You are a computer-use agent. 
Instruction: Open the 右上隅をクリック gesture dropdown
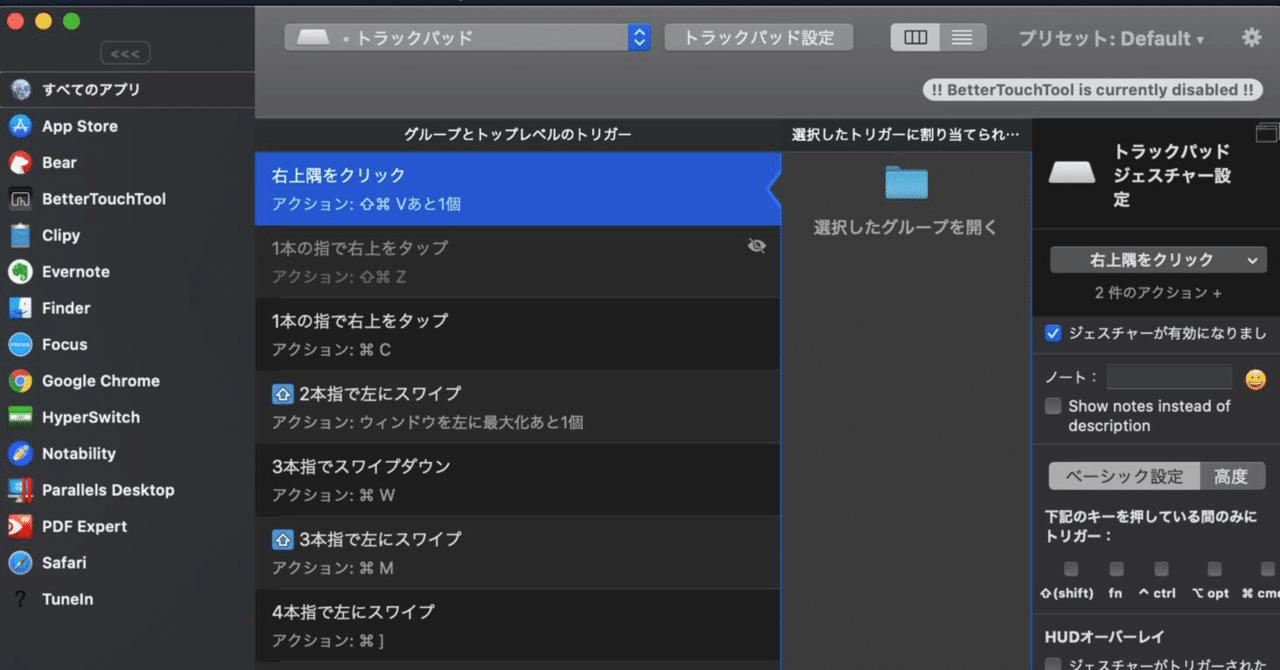(1159, 260)
